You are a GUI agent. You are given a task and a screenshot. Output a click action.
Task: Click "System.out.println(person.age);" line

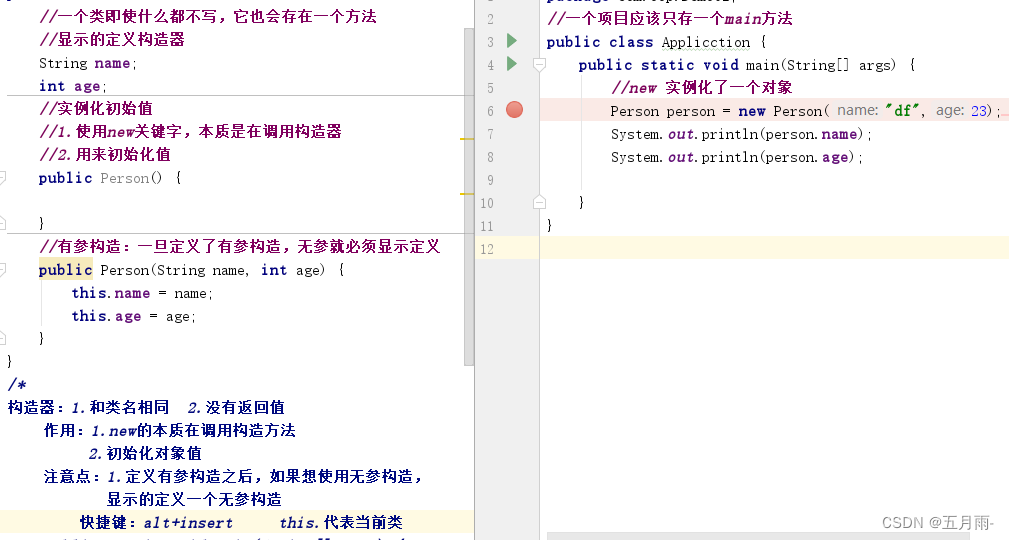[736, 157]
